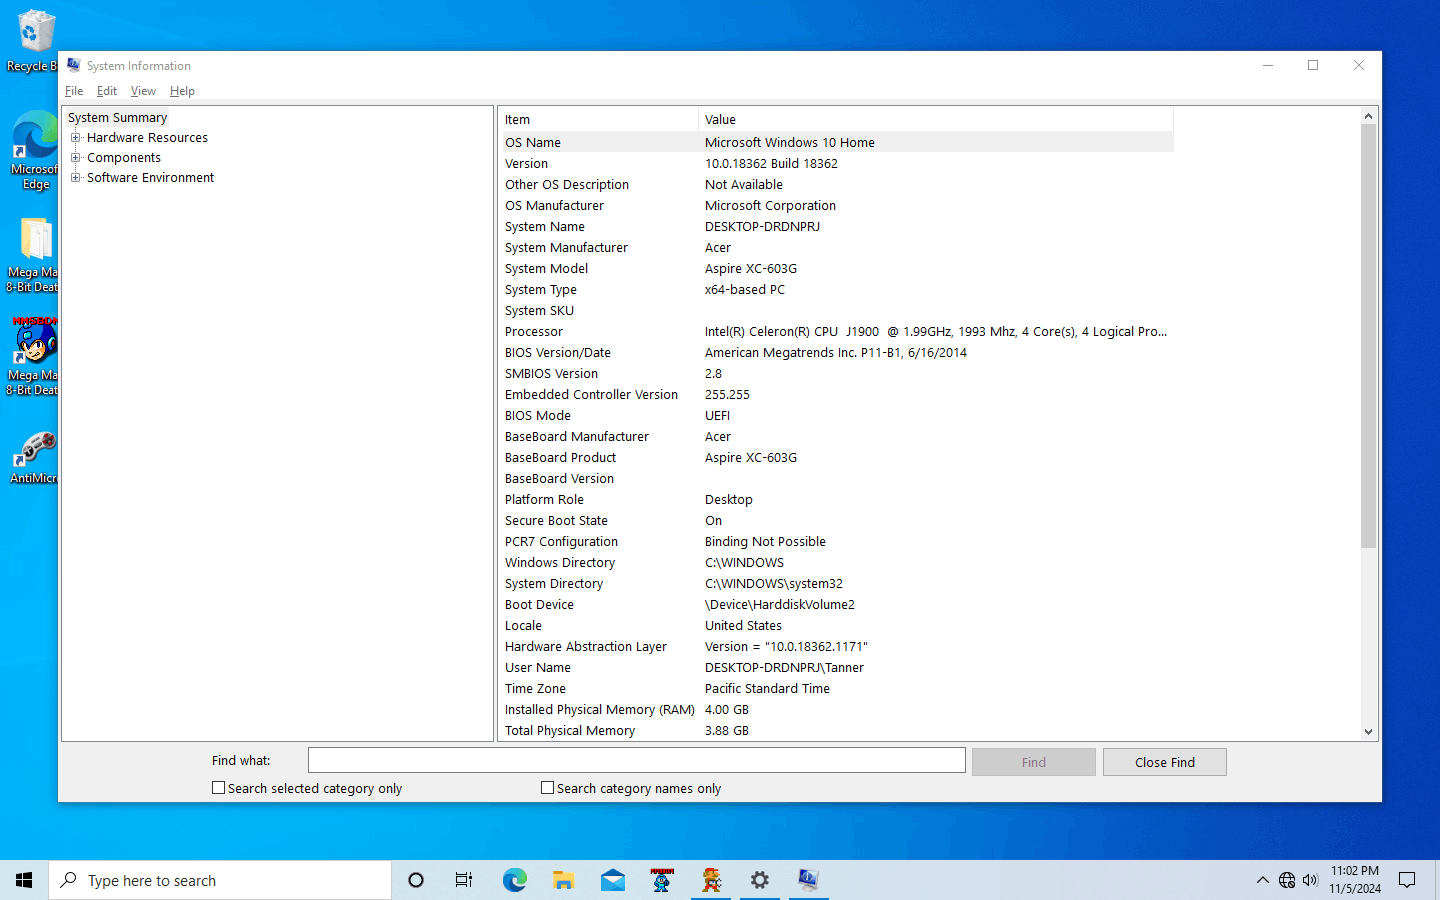Select the Mega Man folder desktop icon

click(35, 255)
